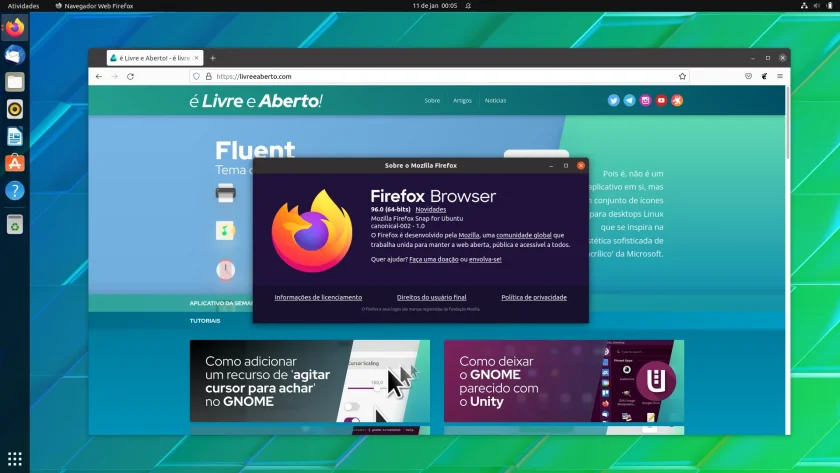Open tracking protection shield icon
The height and width of the screenshot is (473, 840).
pos(197,77)
